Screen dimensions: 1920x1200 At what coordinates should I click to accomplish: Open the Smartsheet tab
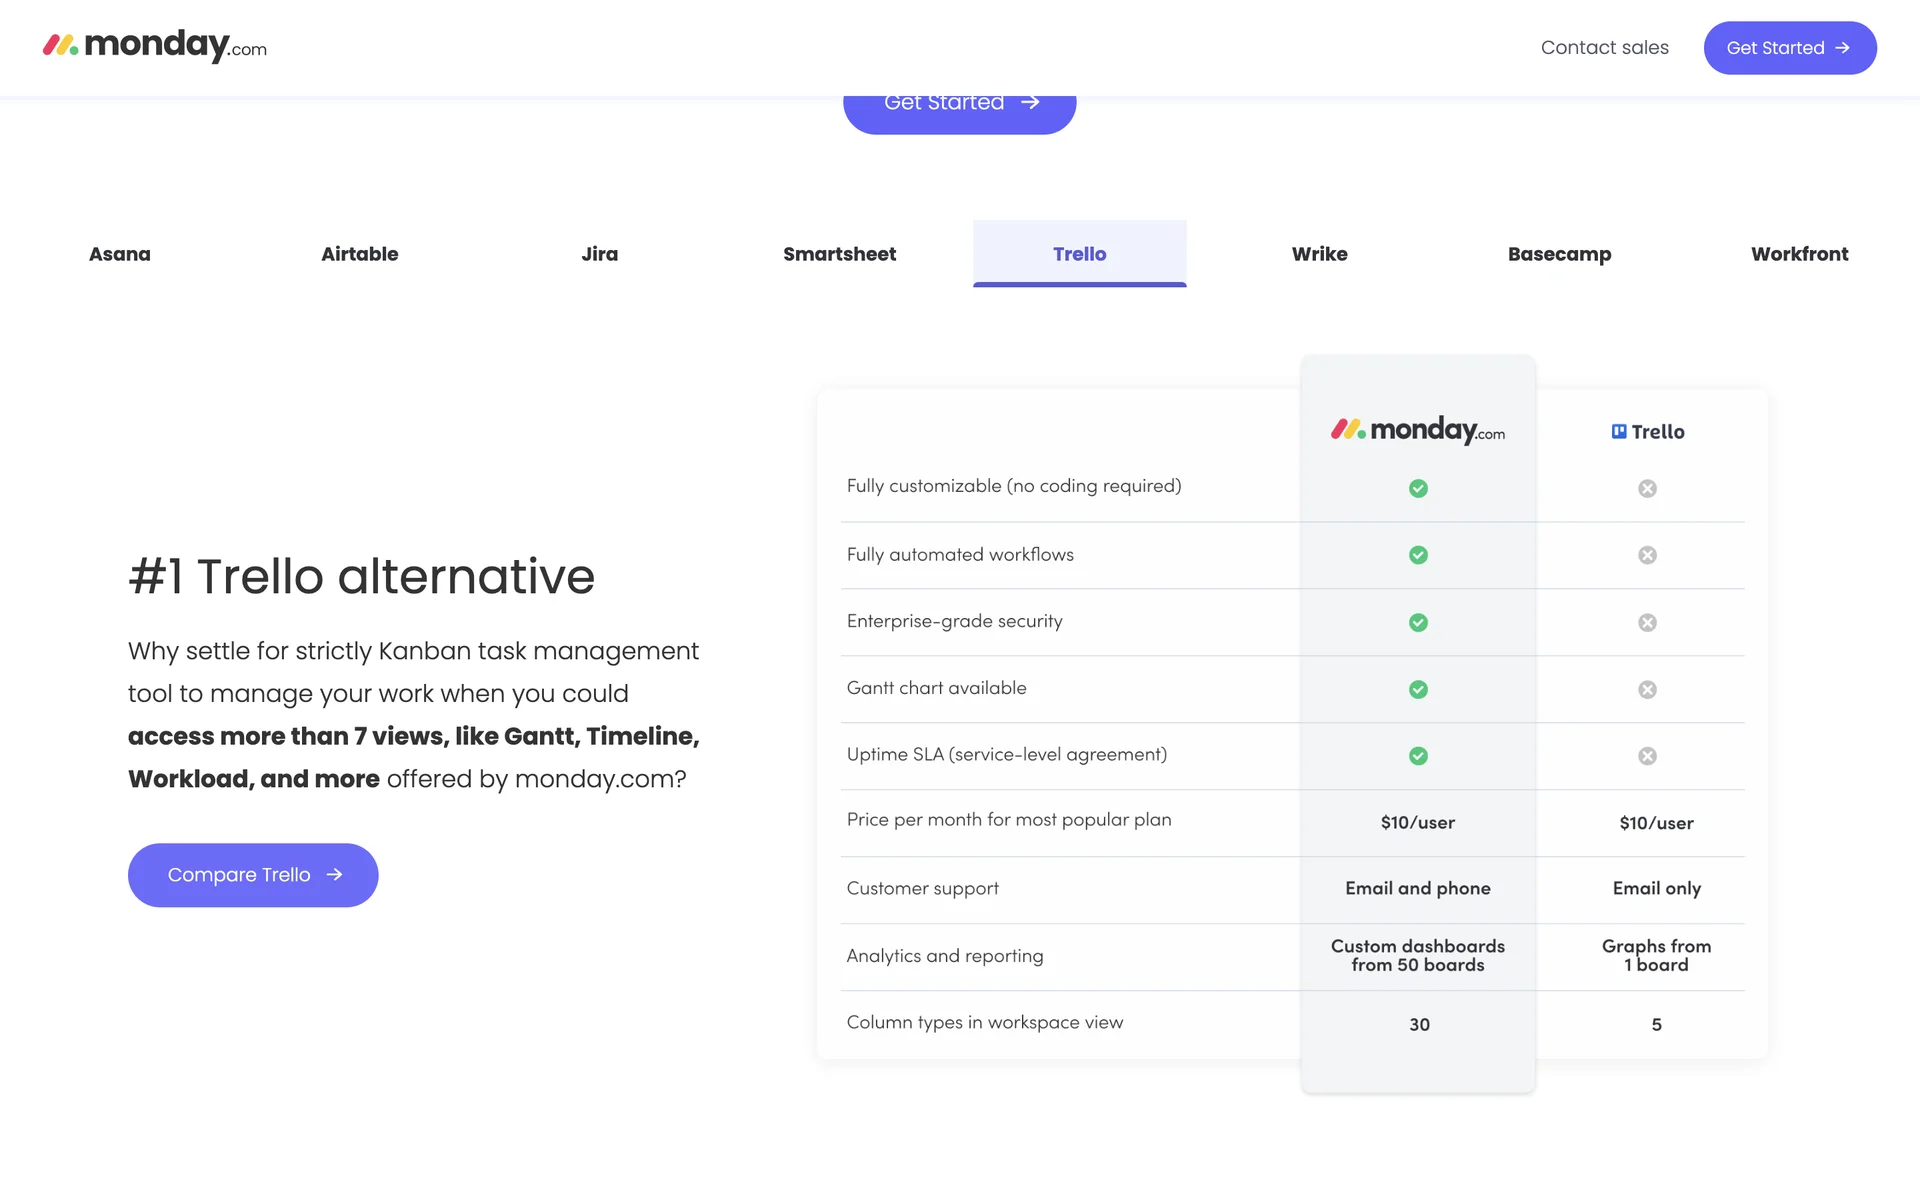point(839,254)
